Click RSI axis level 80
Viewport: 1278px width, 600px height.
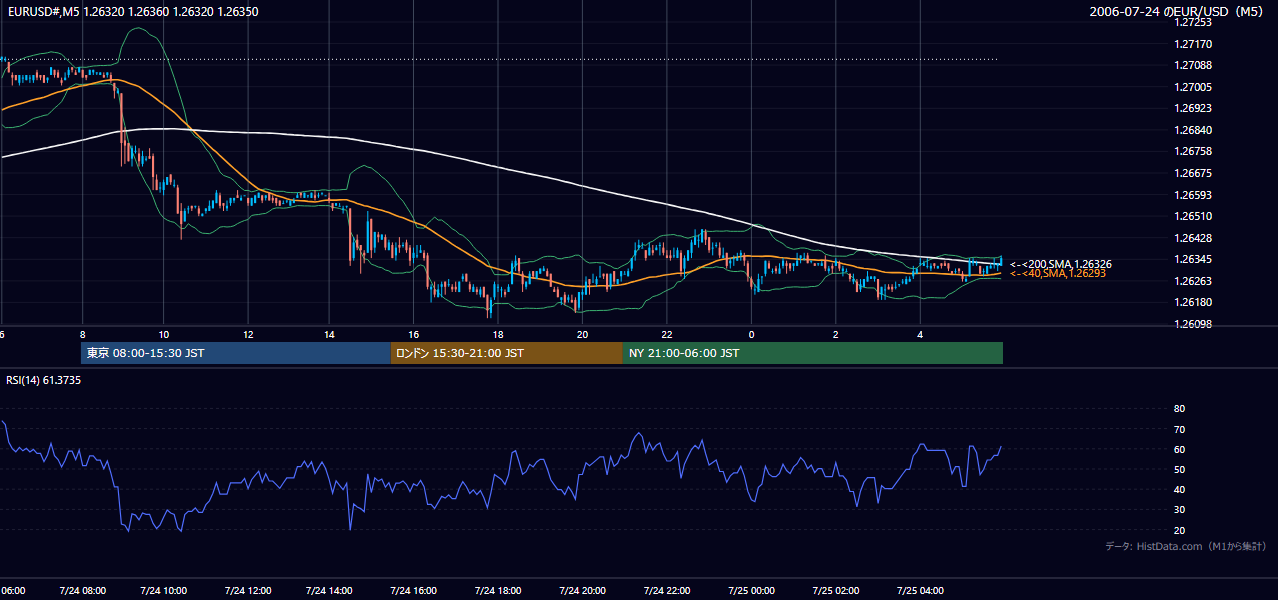pyautogui.click(x=1179, y=409)
